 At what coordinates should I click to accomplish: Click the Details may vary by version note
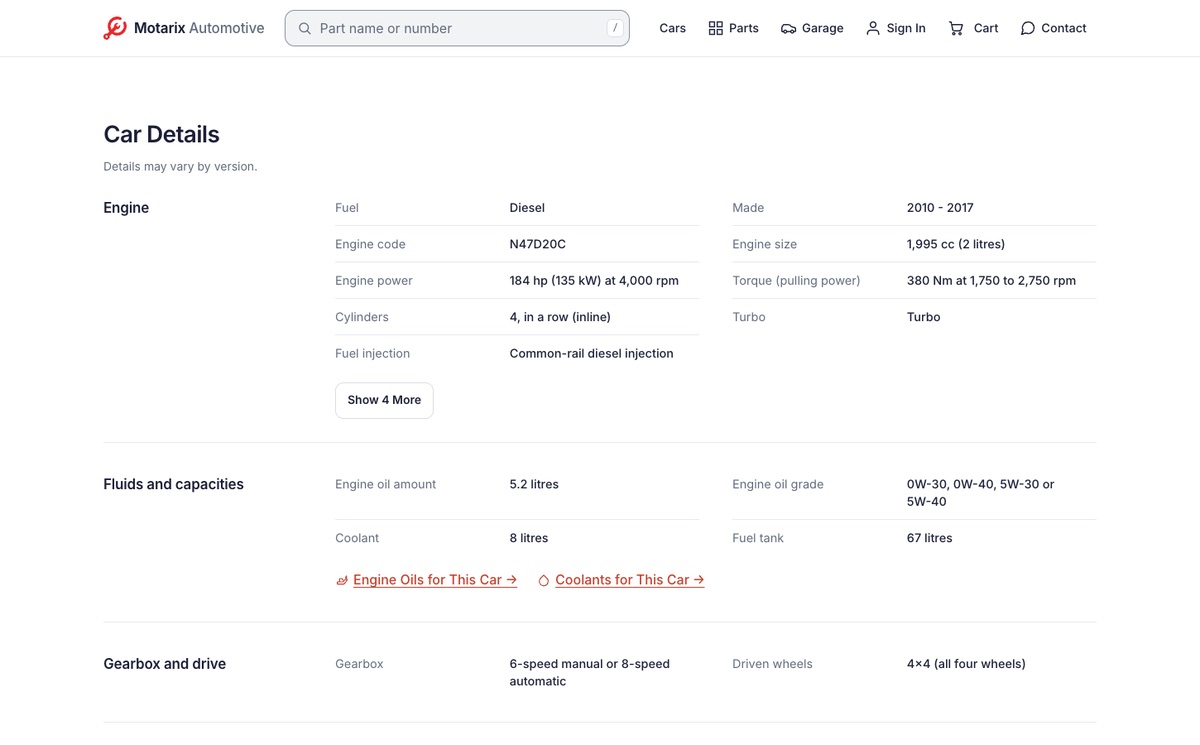coord(180,167)
